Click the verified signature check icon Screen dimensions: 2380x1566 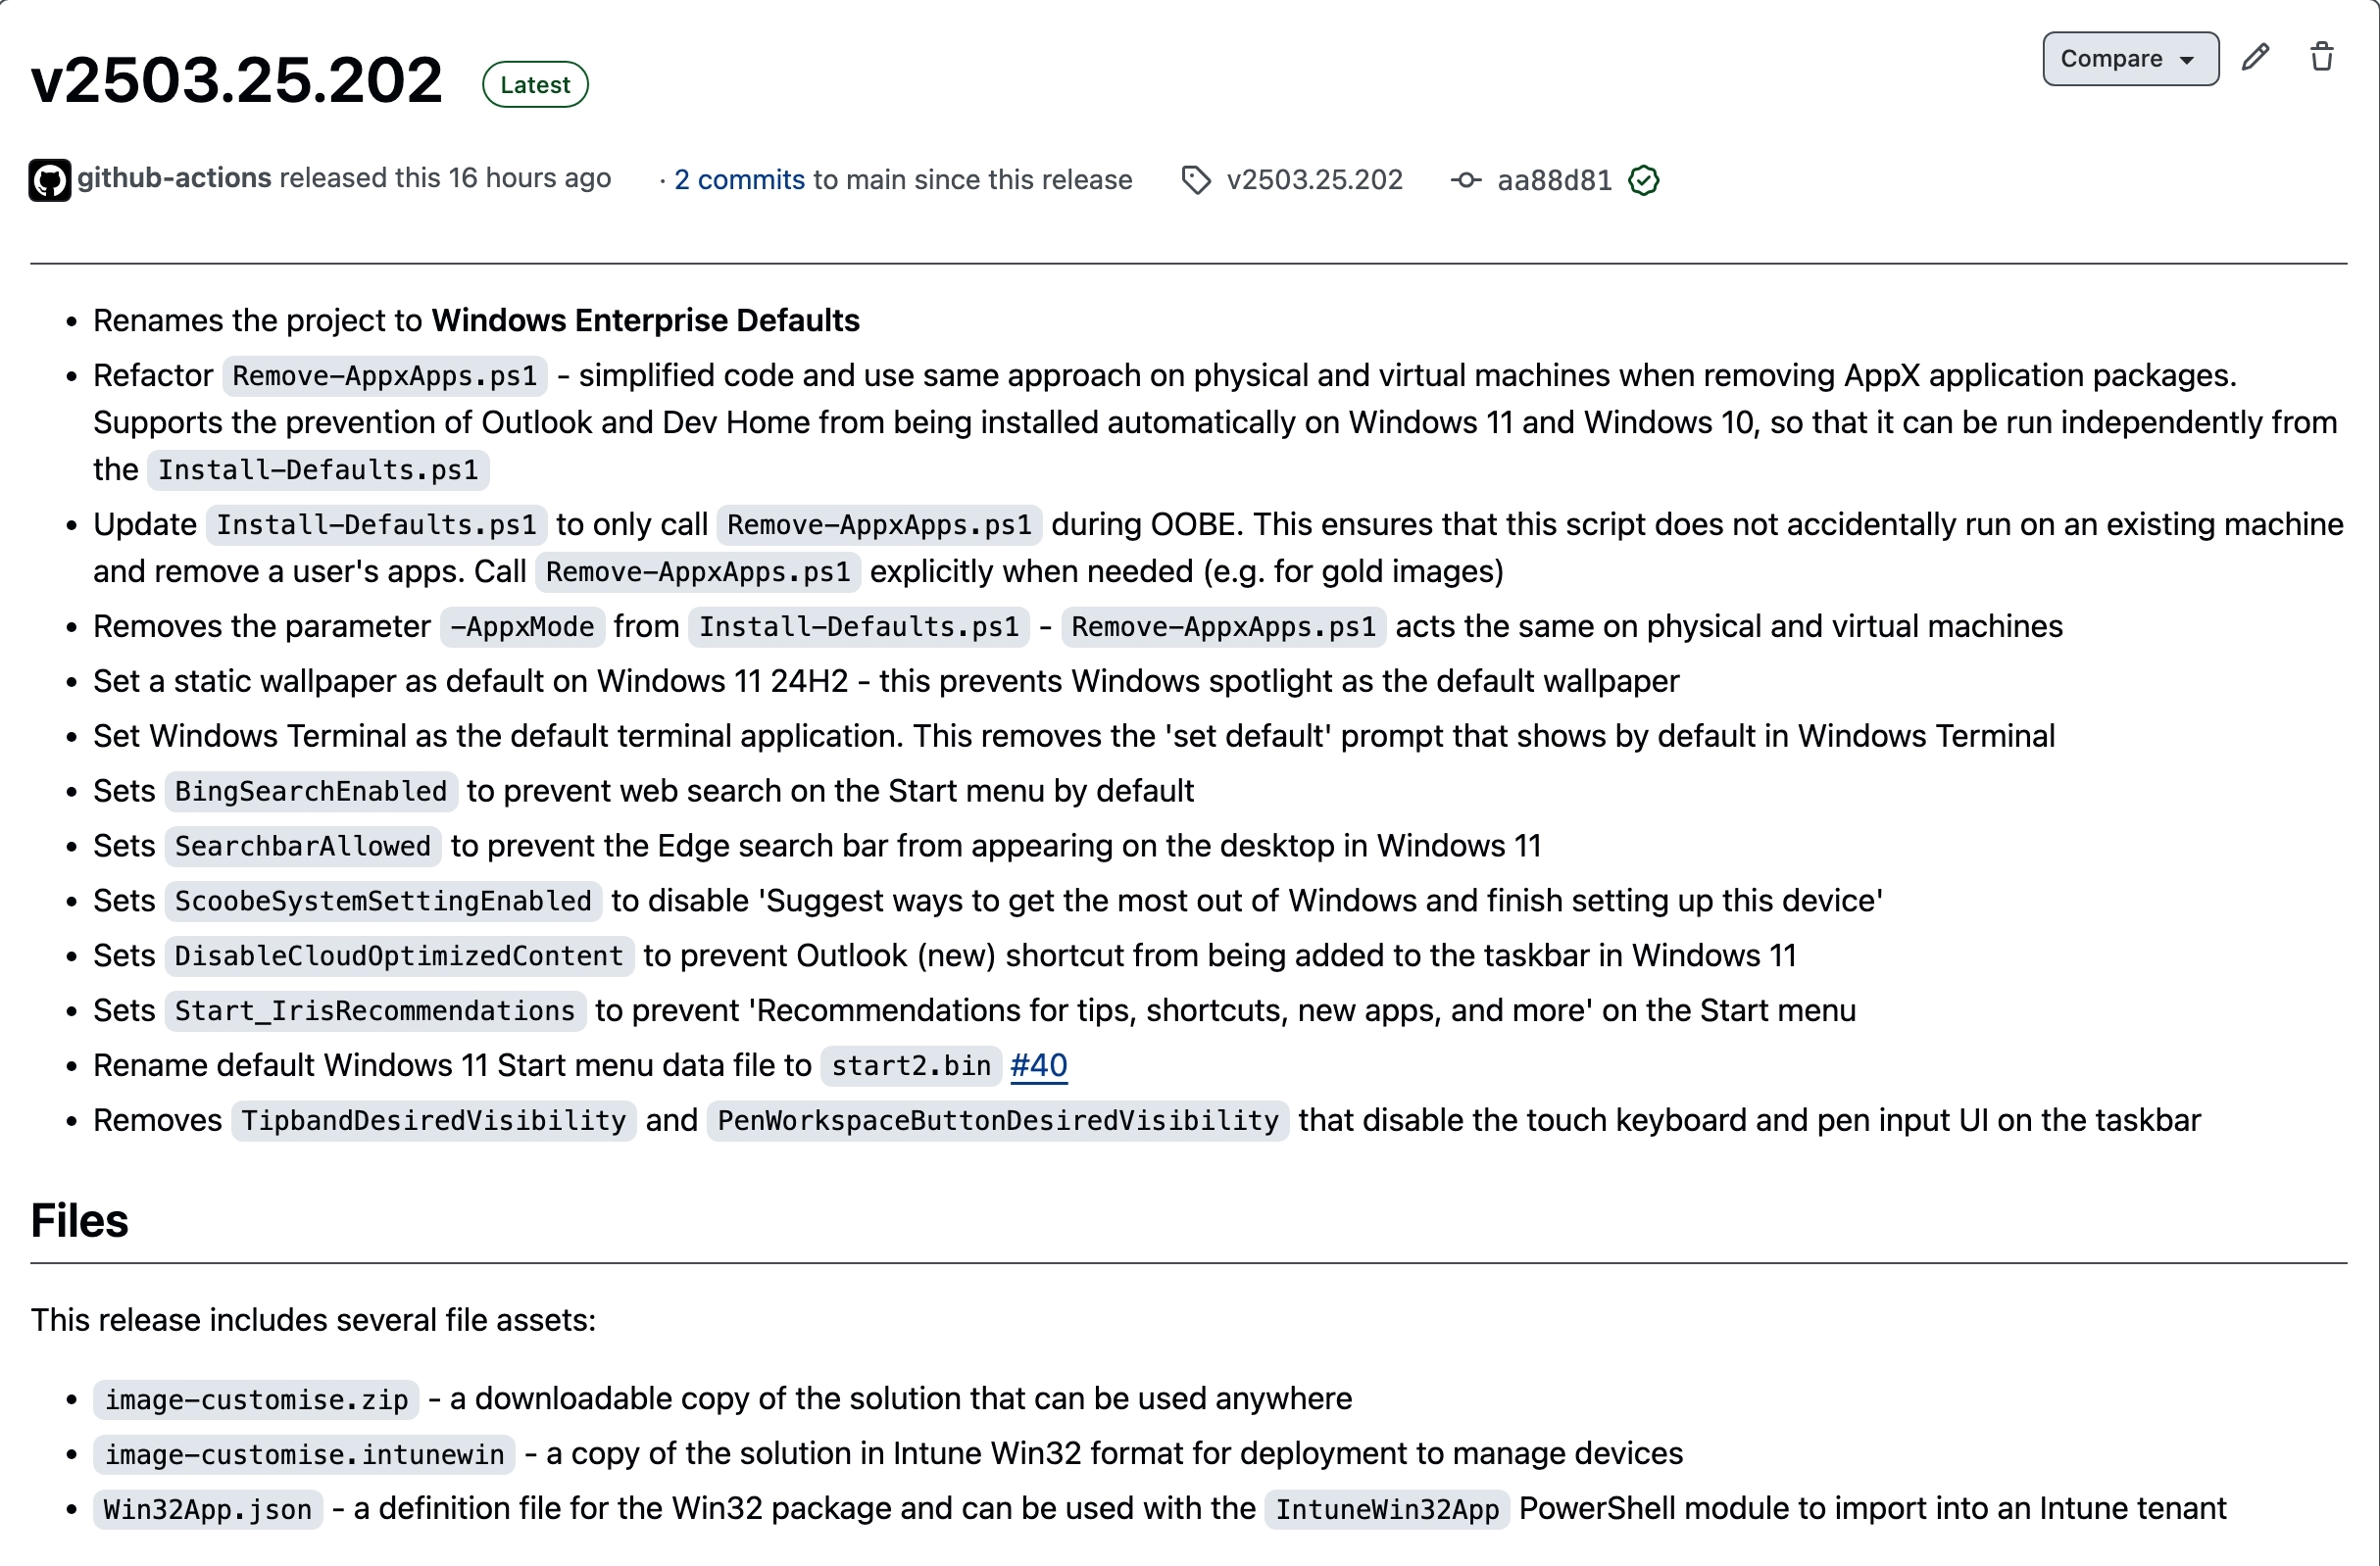(1643, 180)
